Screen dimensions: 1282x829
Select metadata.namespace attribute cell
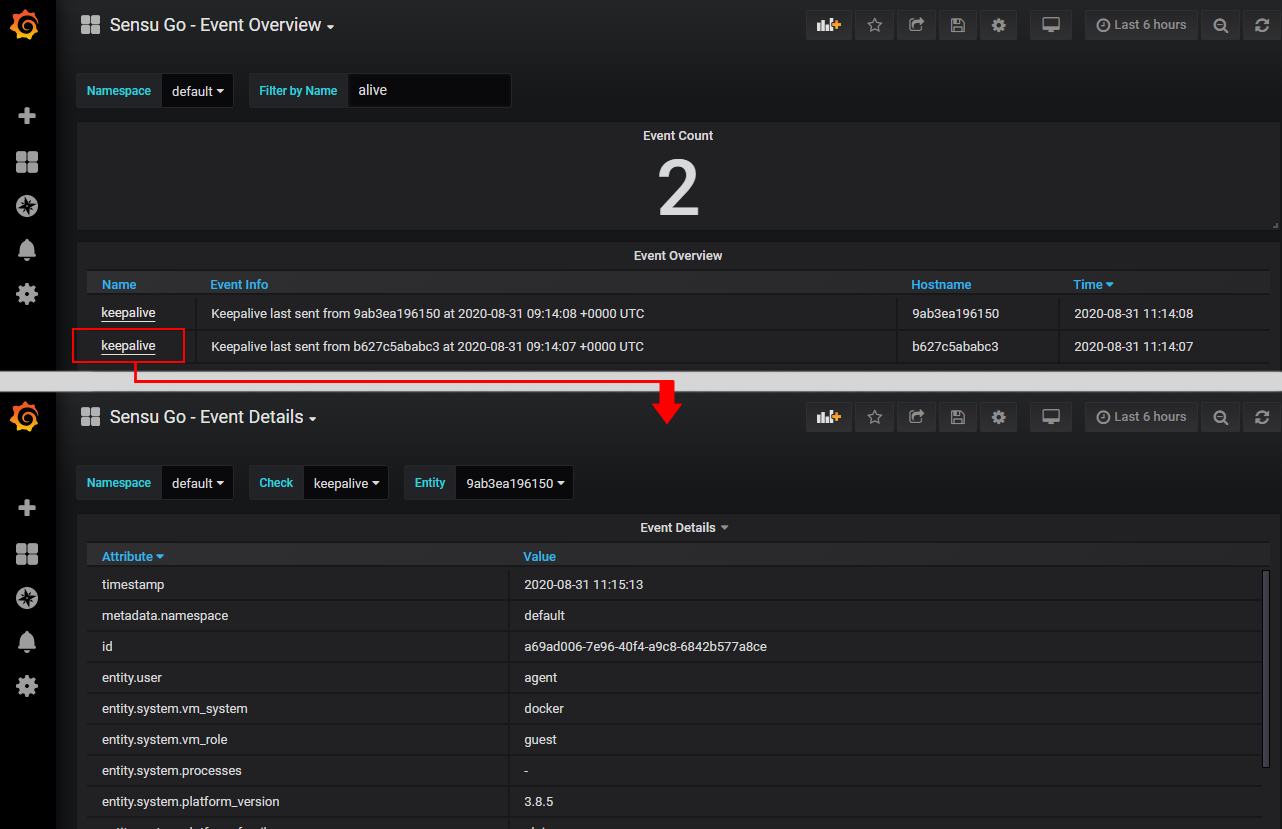point(298,616)
